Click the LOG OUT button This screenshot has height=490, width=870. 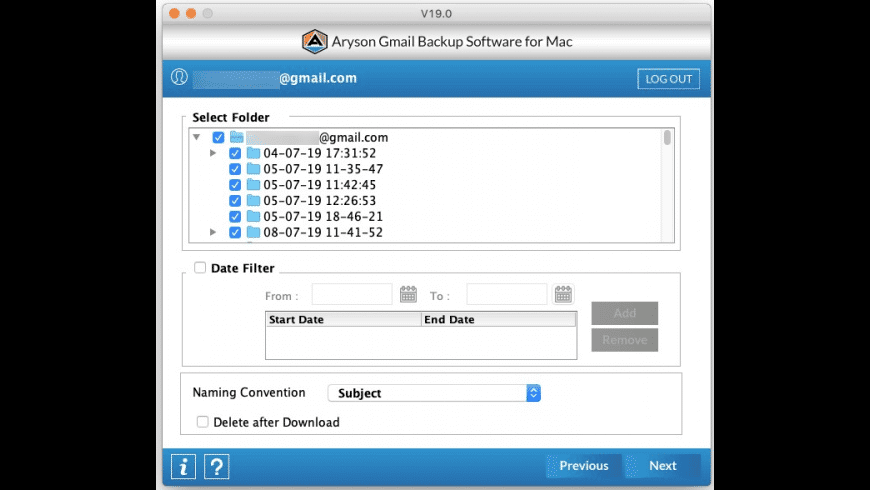(669, 79)
